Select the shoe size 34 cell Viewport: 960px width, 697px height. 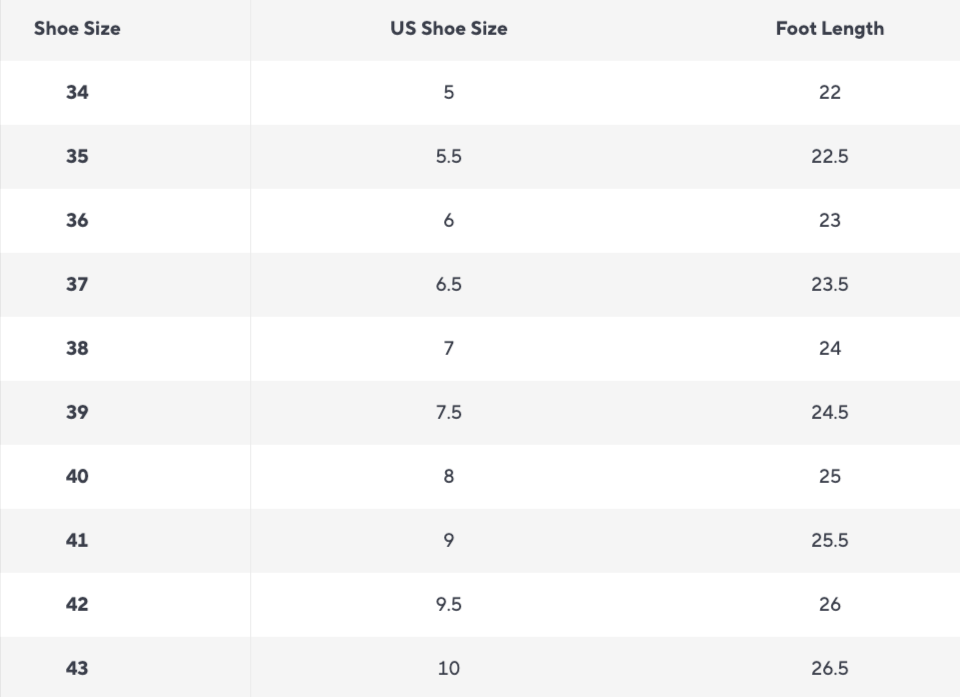tap(77, 93)
